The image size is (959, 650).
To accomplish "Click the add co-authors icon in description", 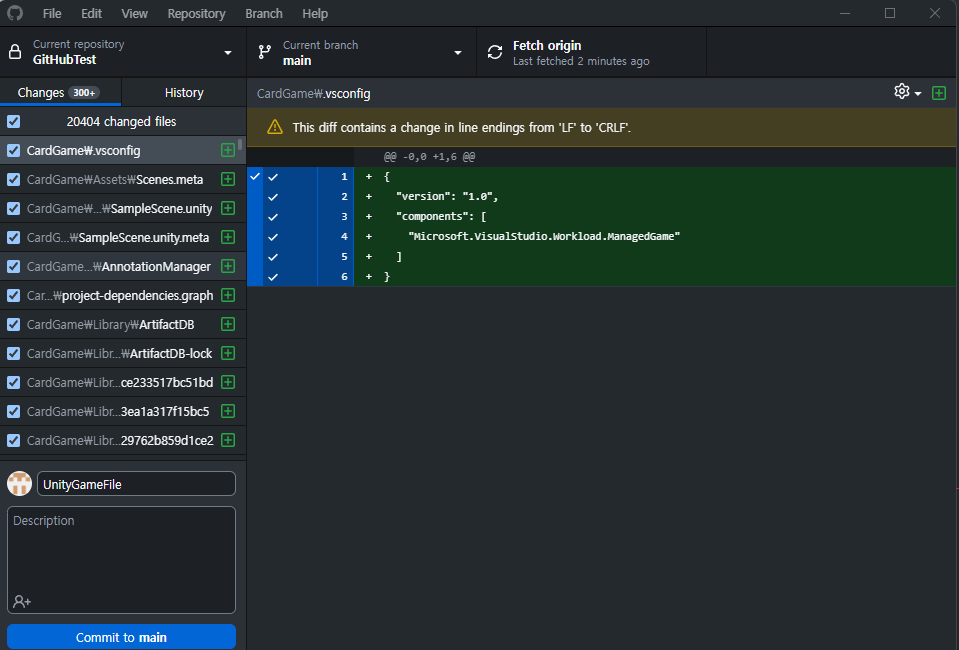I will 22,602.
